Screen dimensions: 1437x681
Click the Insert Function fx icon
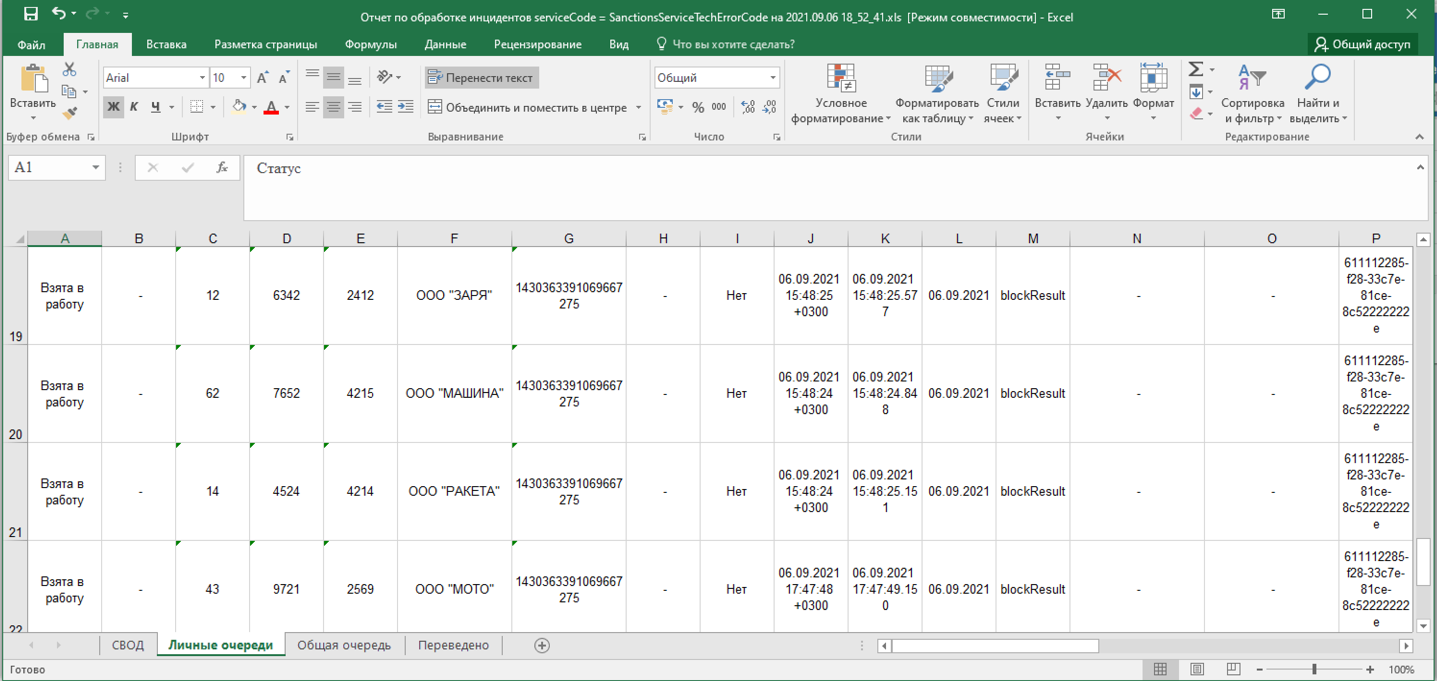click(x=222, y=168)
